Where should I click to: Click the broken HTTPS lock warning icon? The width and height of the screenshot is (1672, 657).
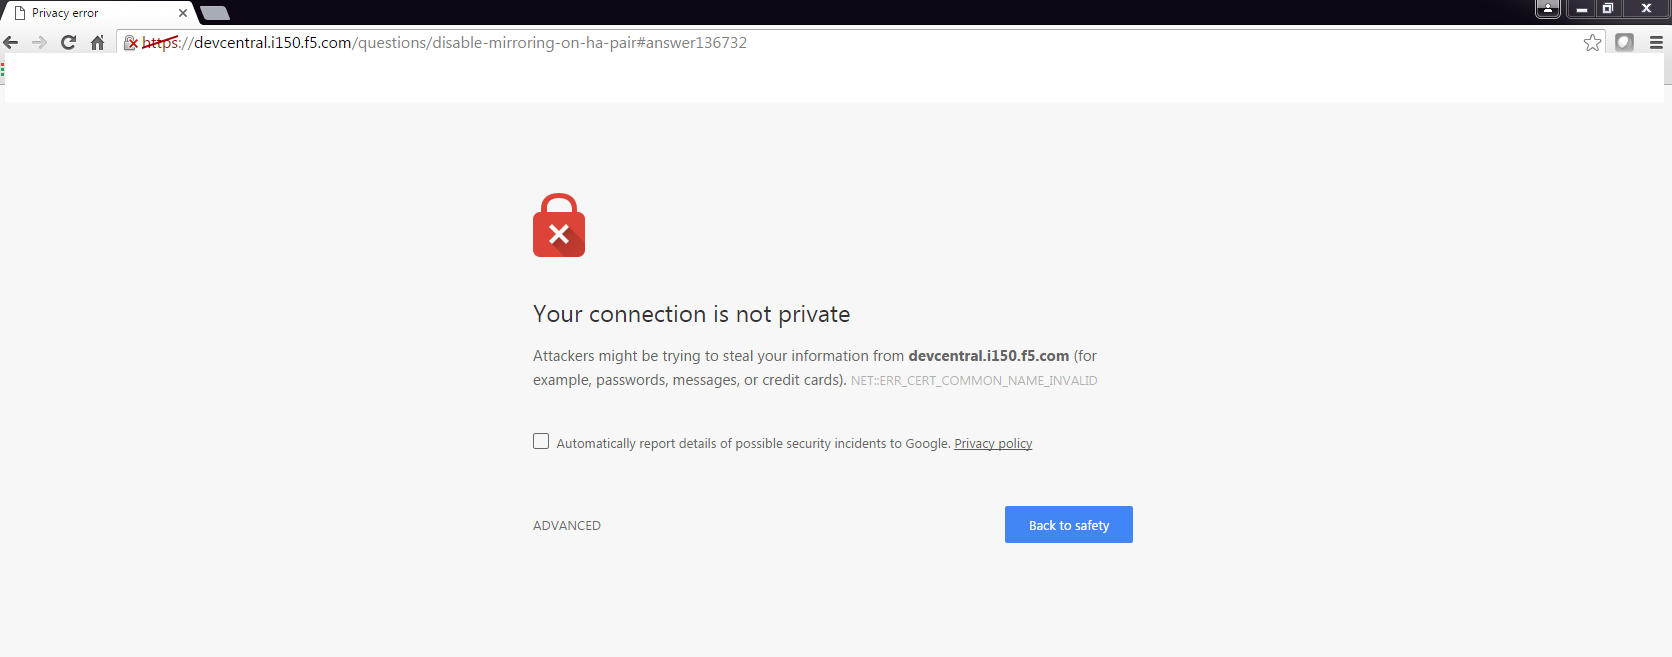tap(131, 42)
